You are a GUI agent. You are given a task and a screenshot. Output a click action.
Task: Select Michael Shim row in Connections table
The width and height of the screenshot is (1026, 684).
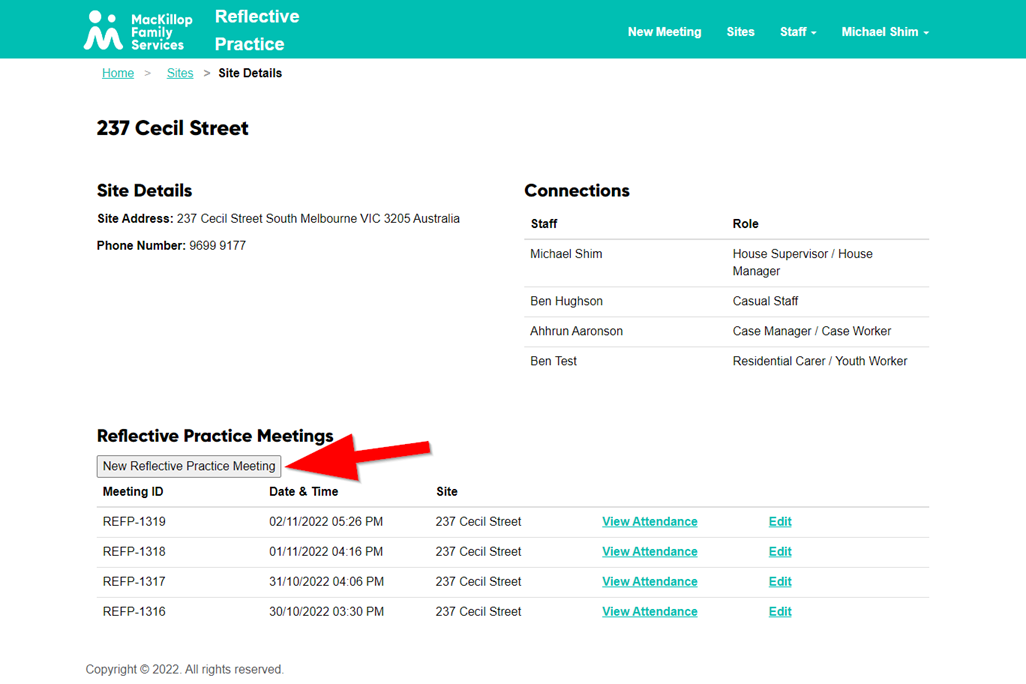tap(566, 254)
